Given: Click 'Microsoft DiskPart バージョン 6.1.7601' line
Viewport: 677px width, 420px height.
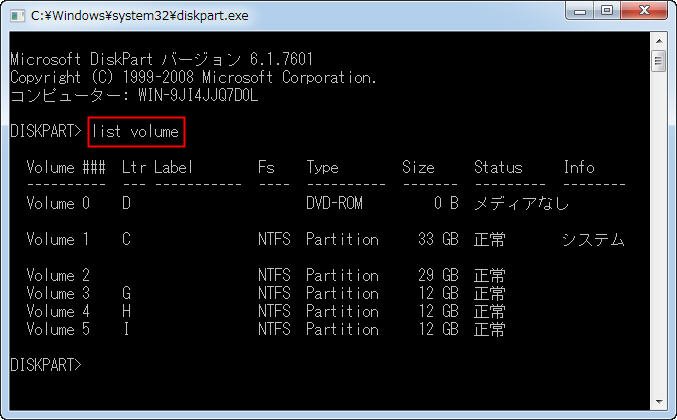Looking at the screenshot, I should (x=161, y=59).
